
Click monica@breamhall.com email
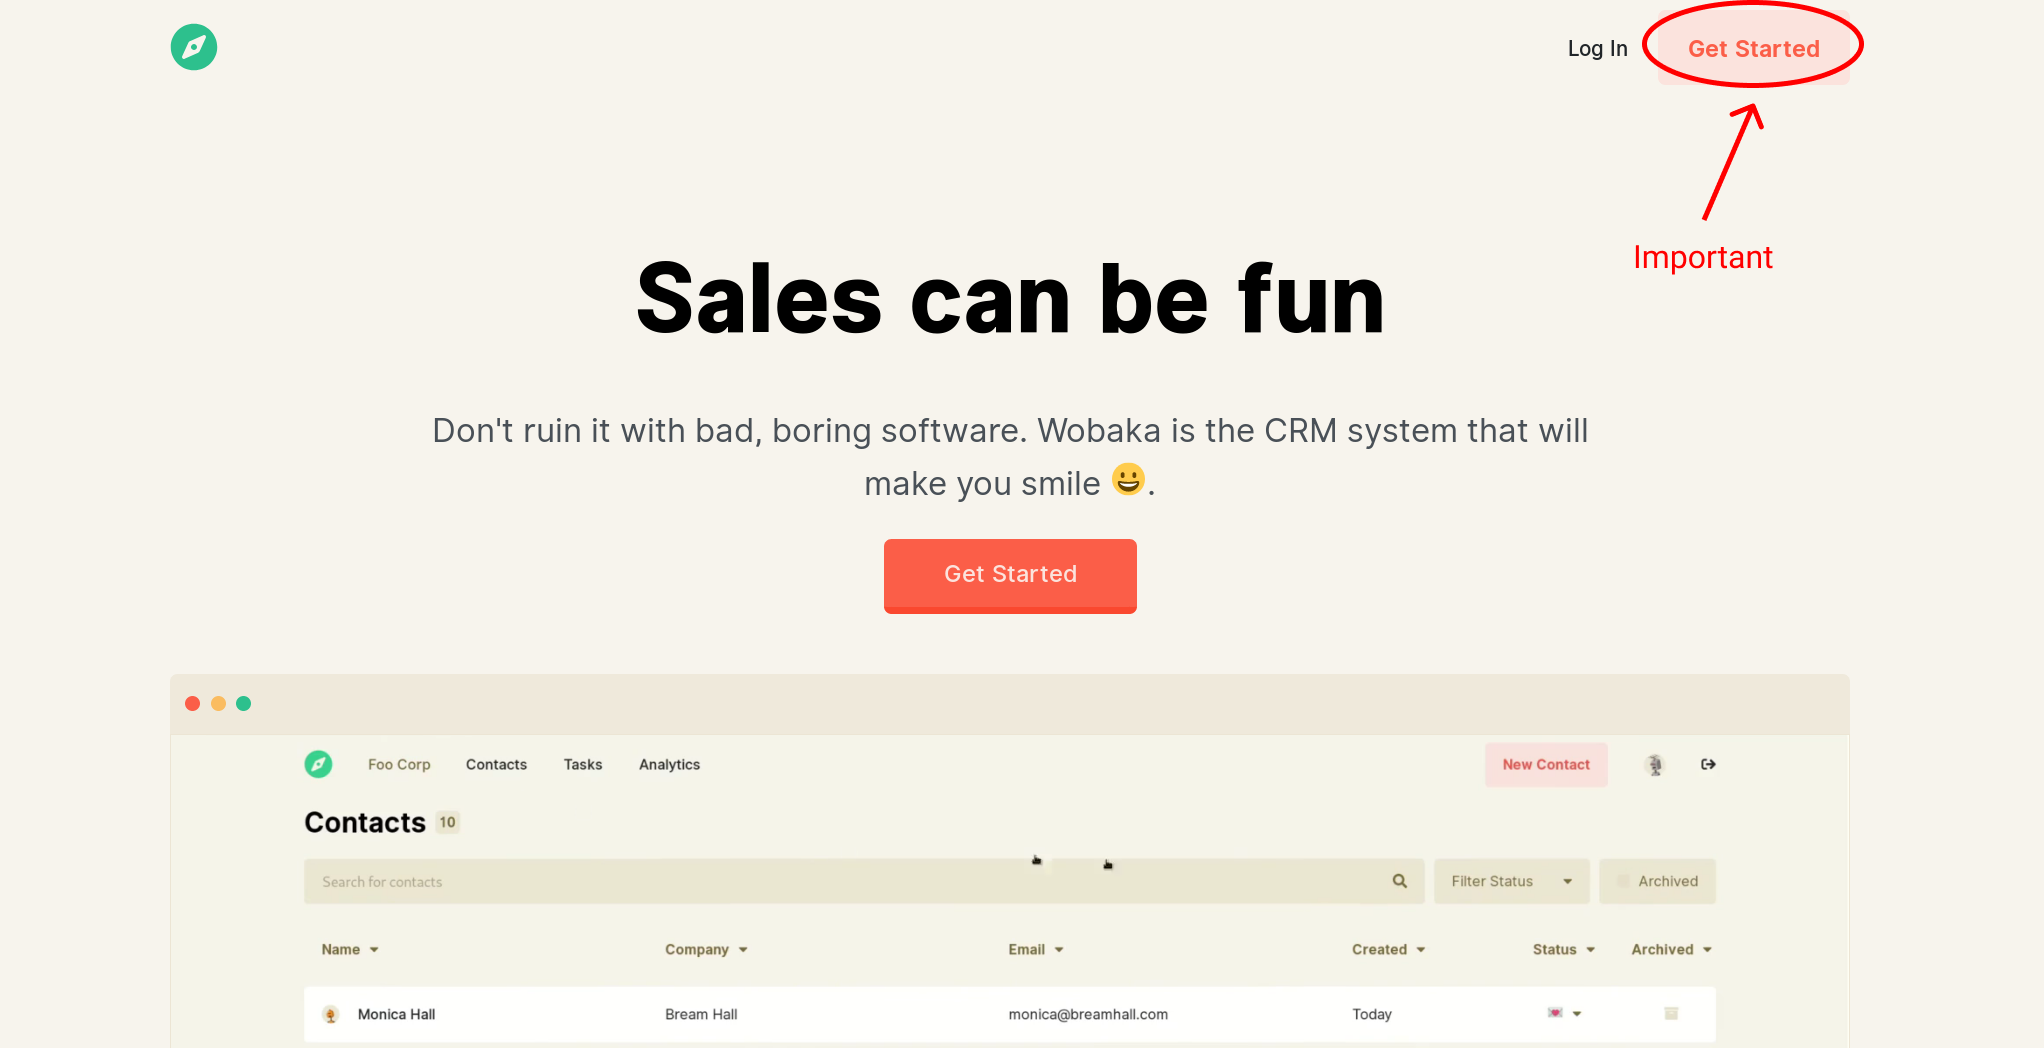point(1088,1014)
